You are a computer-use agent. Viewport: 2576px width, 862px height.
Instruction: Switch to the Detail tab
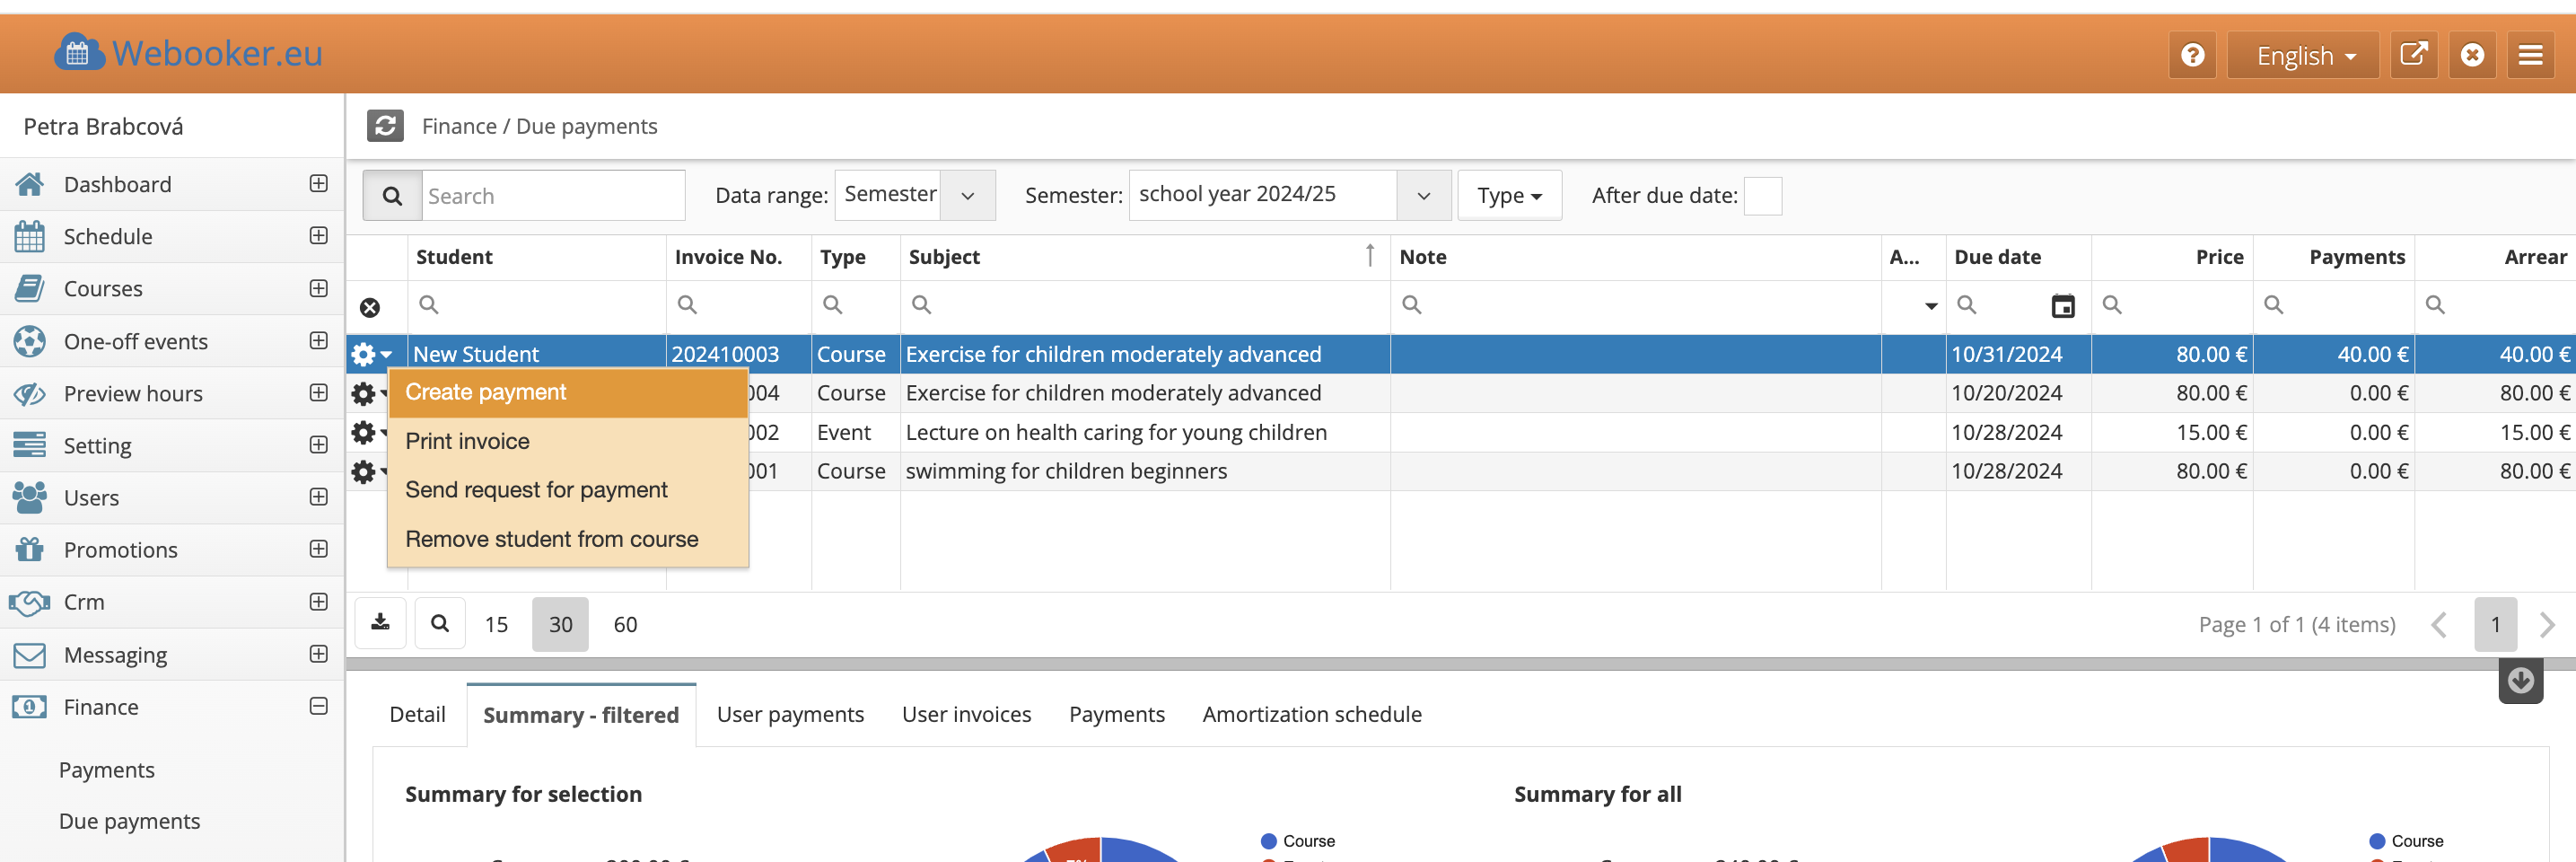click(x=417, y=714)
